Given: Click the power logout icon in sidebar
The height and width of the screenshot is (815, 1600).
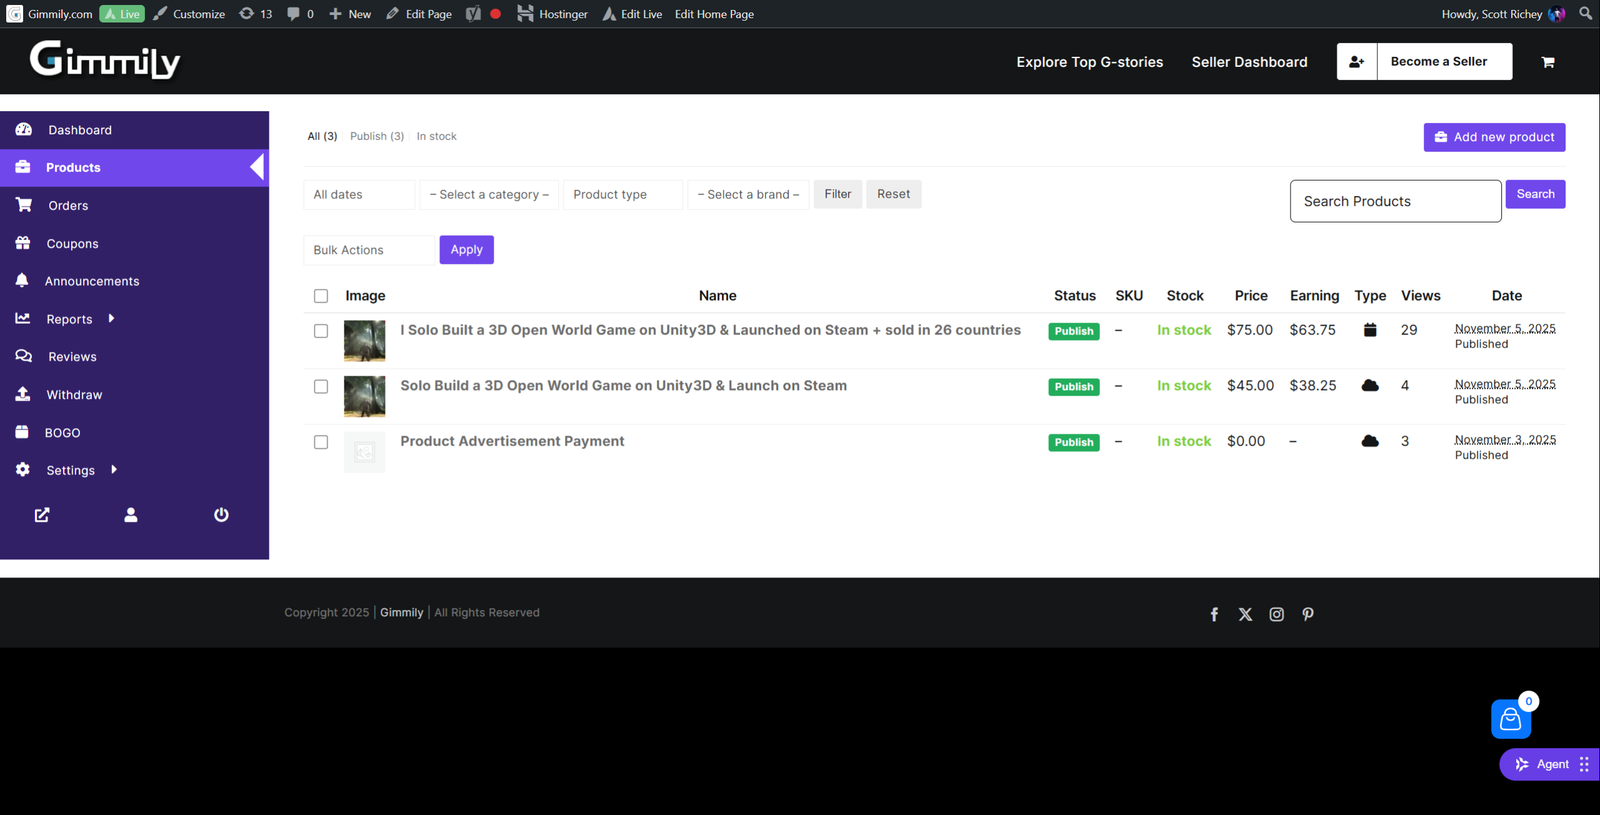Looking at the screenshot, I should pyautogui.click(x=221, y=515).
